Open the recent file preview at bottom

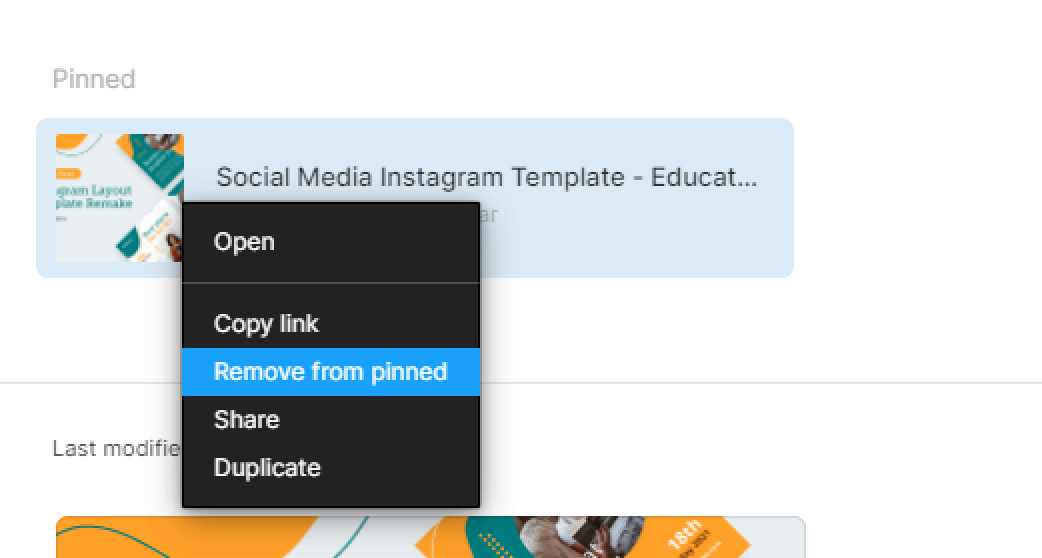[x=431, y=537]
